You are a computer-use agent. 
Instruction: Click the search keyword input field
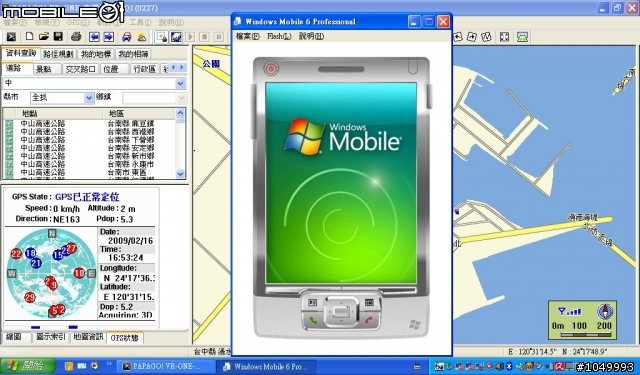[x=89, y=83]
